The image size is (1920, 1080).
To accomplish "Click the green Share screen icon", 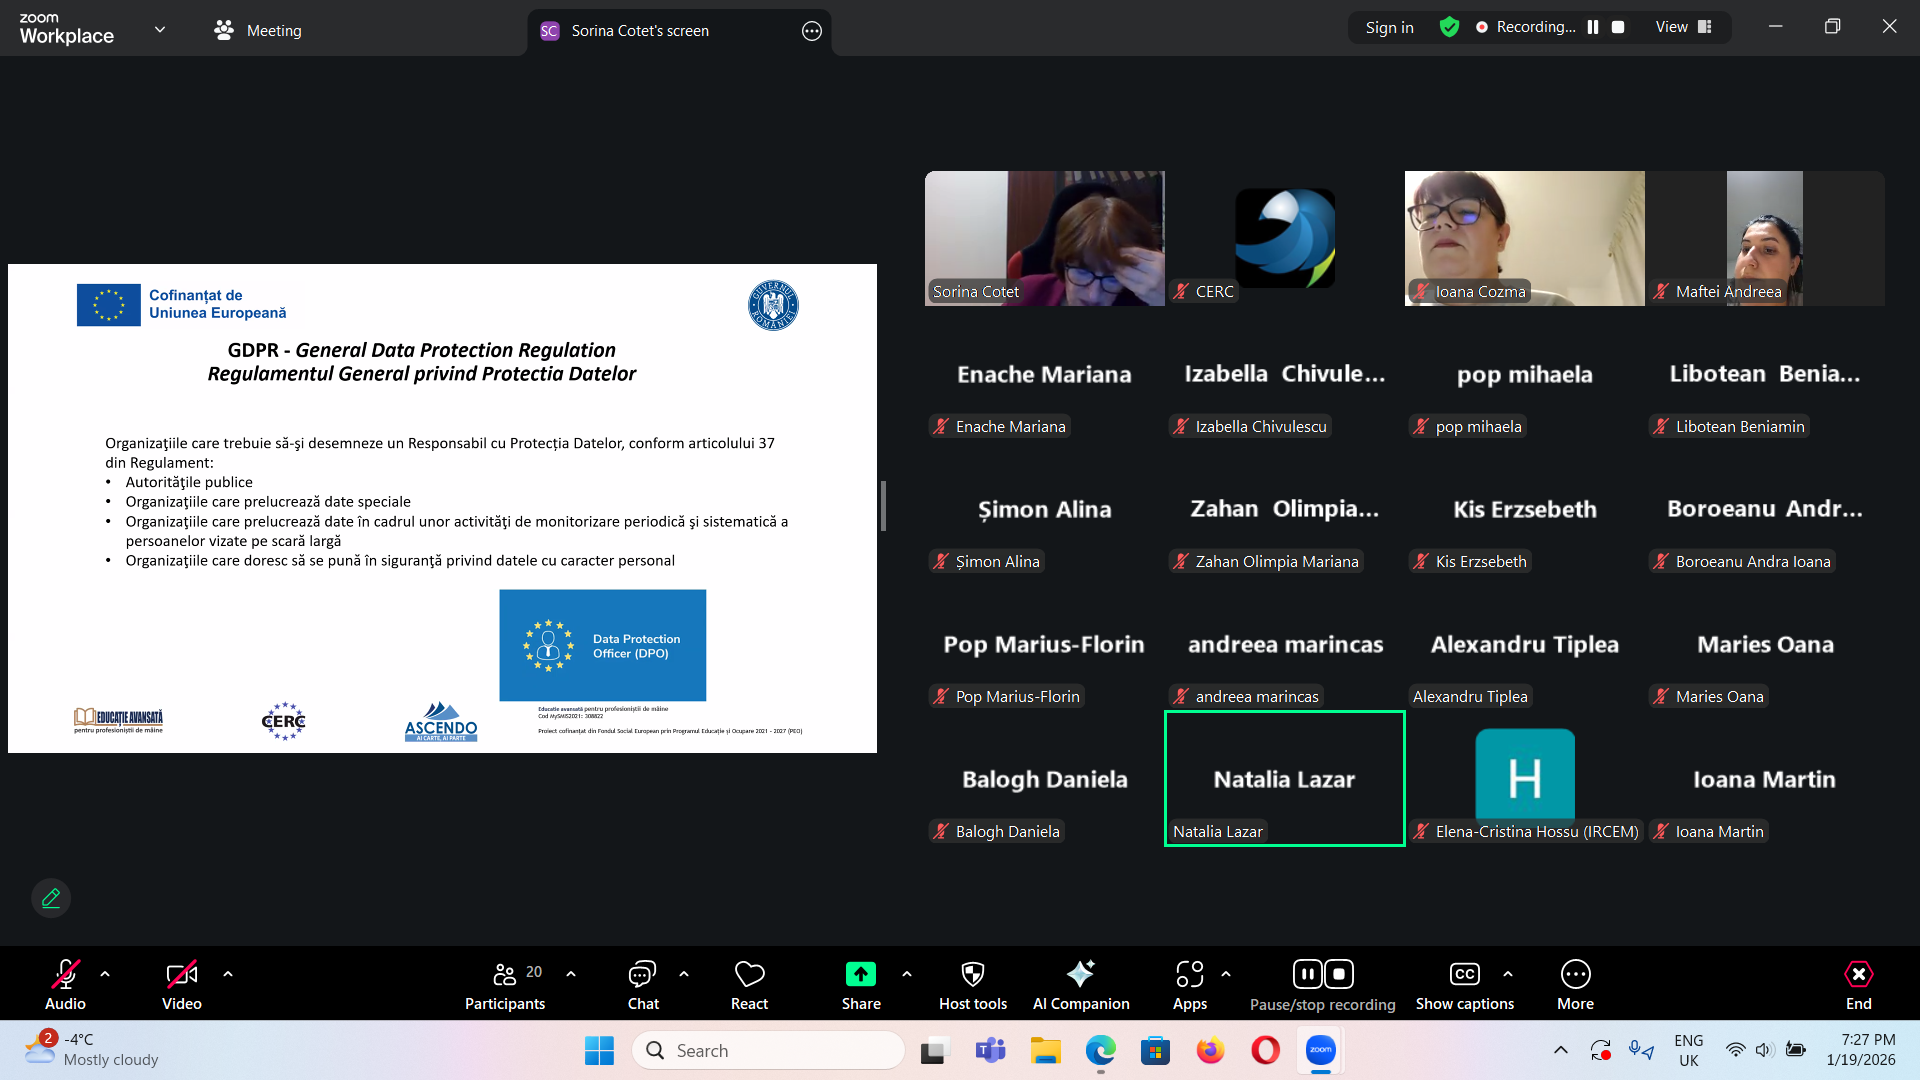I will [x=860, y=975].
